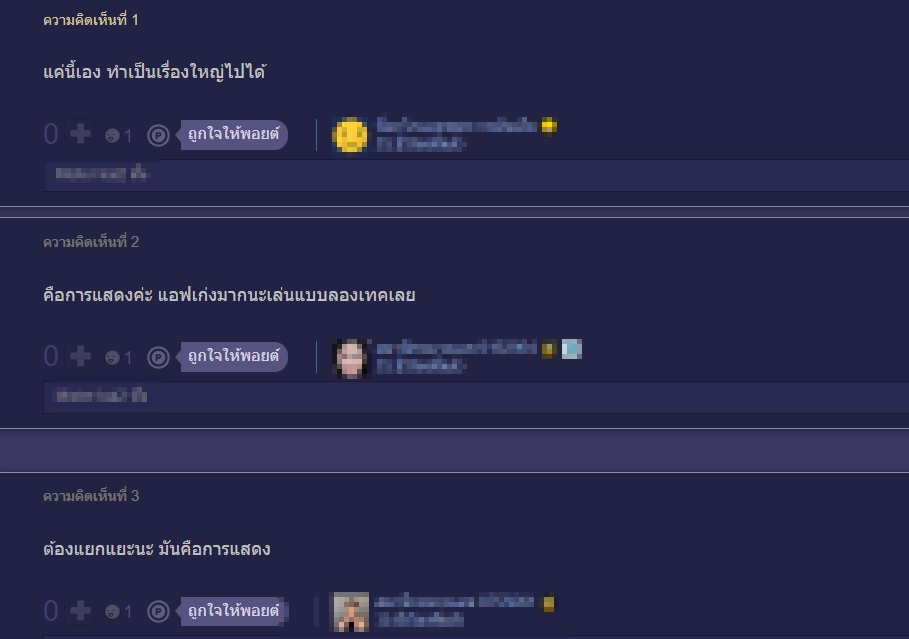Image resolution: width=909 pixels, height=639 pixels.
Task: Upvote comment 3 with the plus icon
Action: coord(80,611)
